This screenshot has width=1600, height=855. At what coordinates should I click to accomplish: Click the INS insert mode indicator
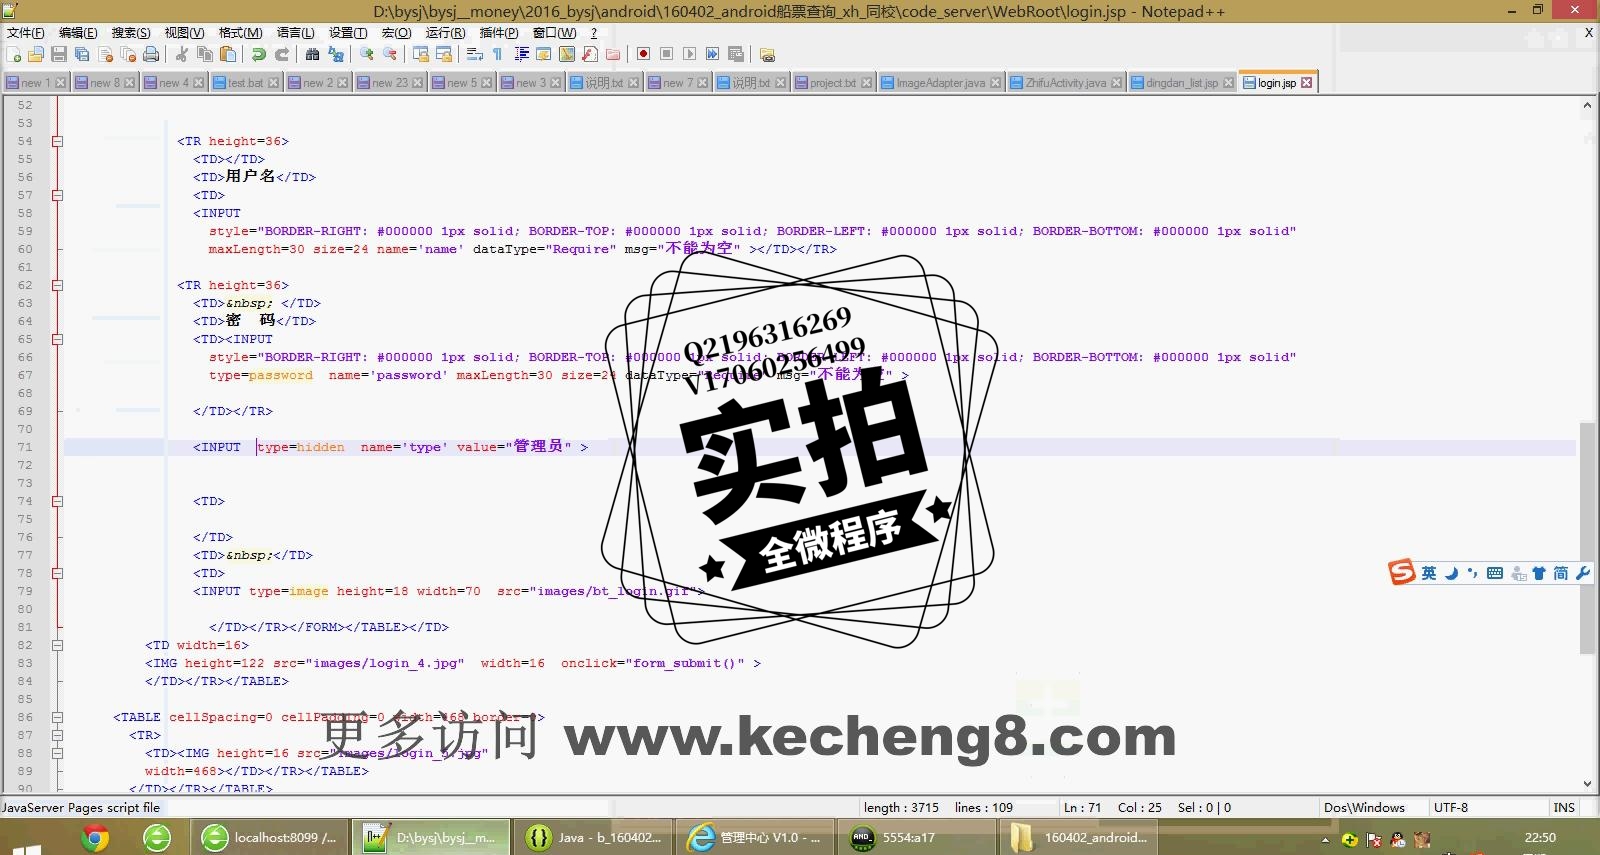click(1564, 808)
